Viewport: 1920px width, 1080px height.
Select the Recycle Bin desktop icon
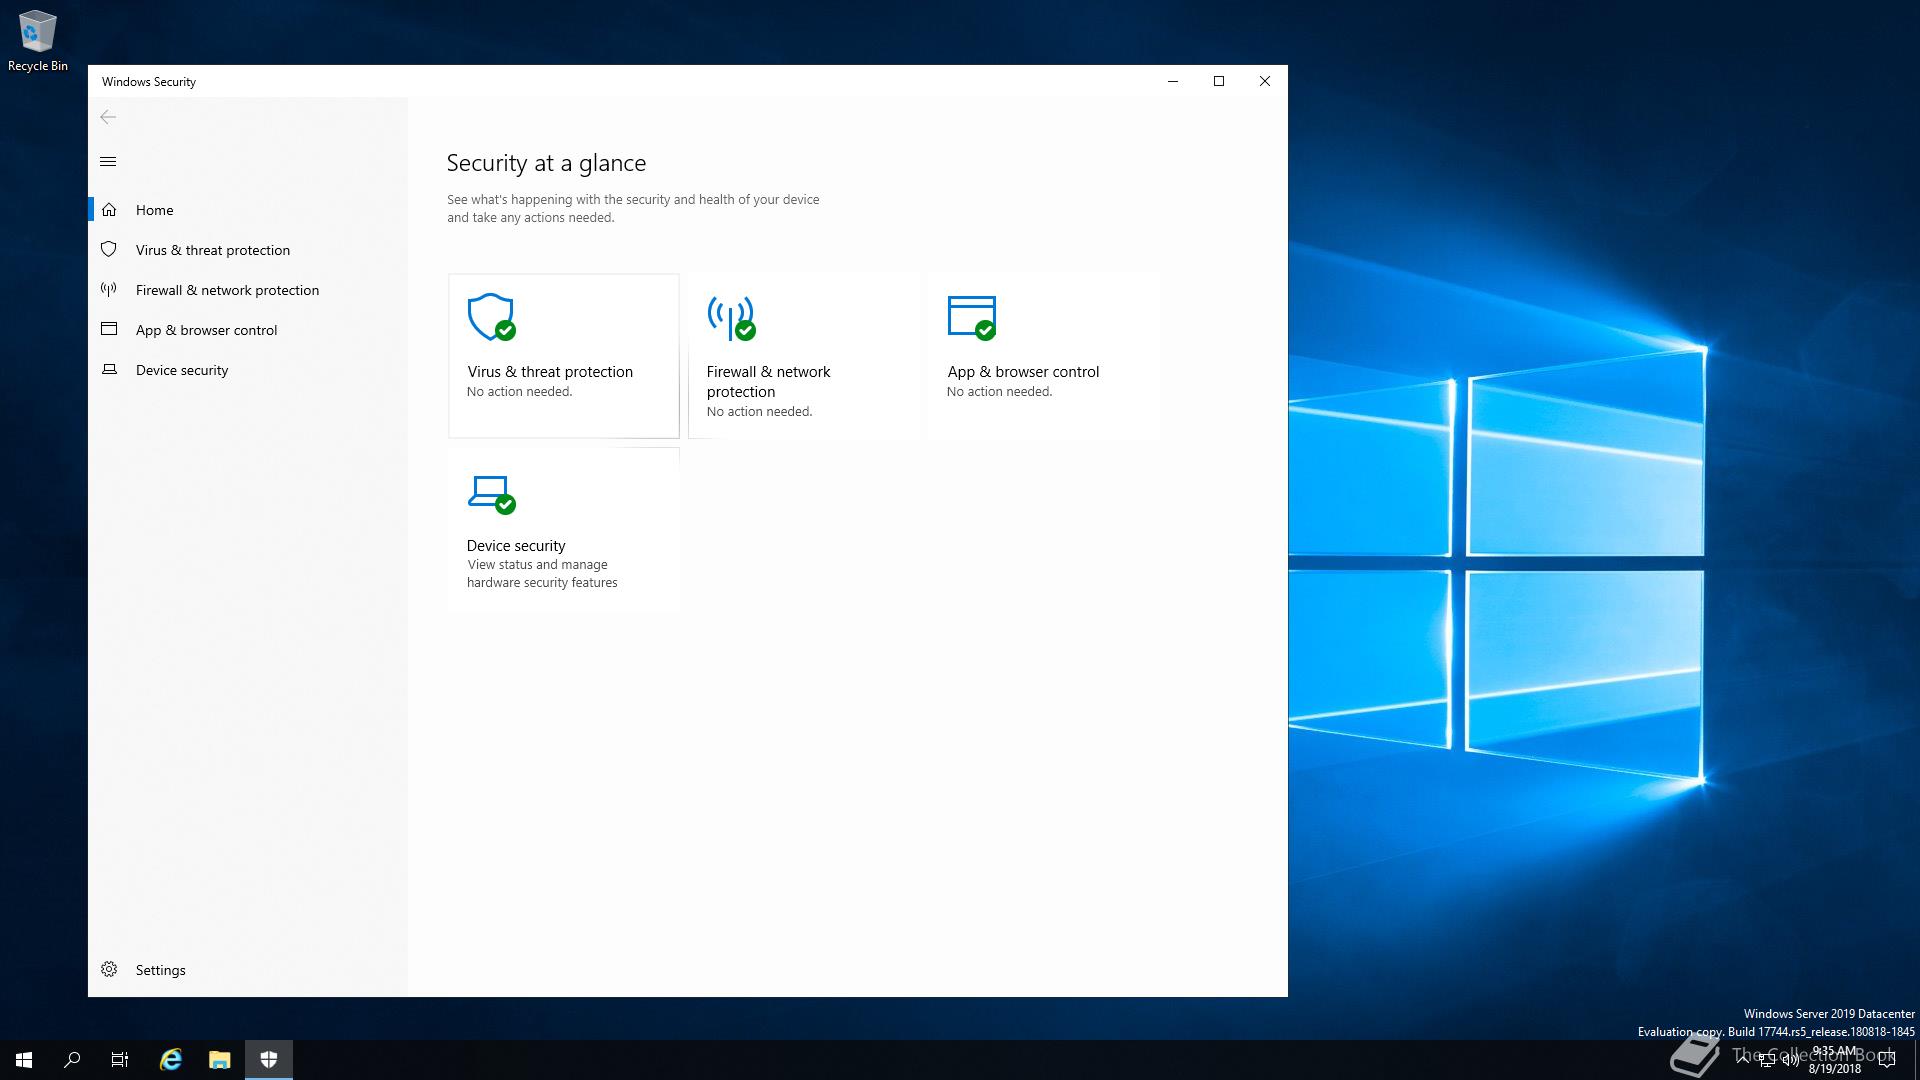pyautogui.click(x=38, y=41)
